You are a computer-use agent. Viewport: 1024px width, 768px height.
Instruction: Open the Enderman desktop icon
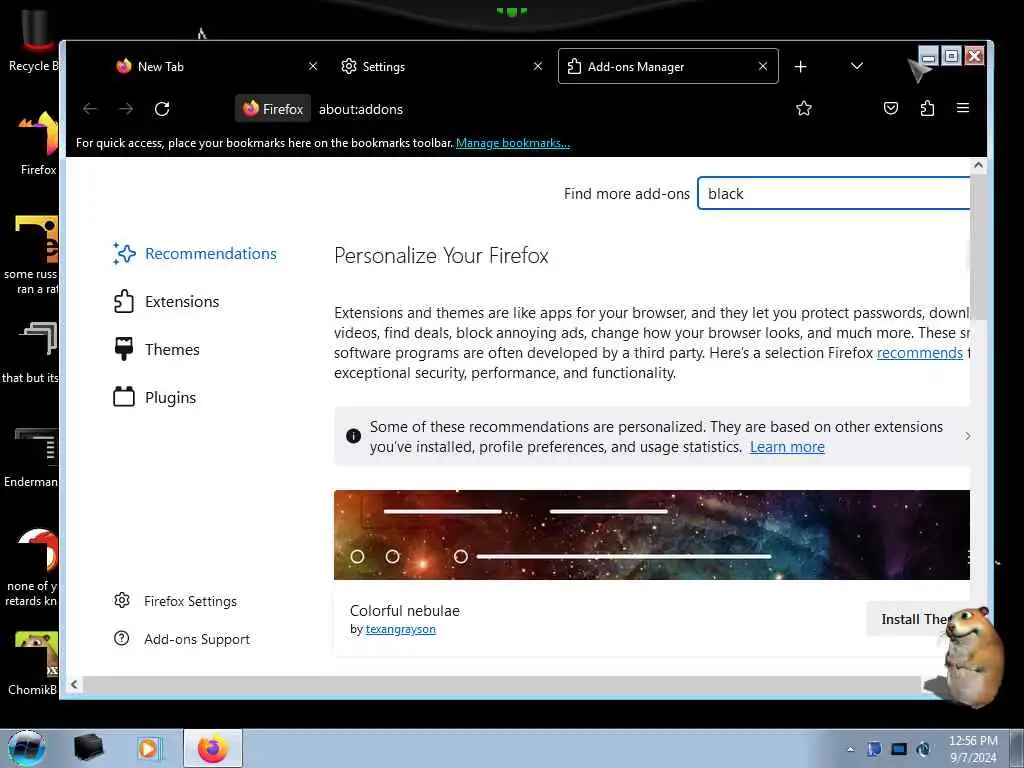point(33,457)
